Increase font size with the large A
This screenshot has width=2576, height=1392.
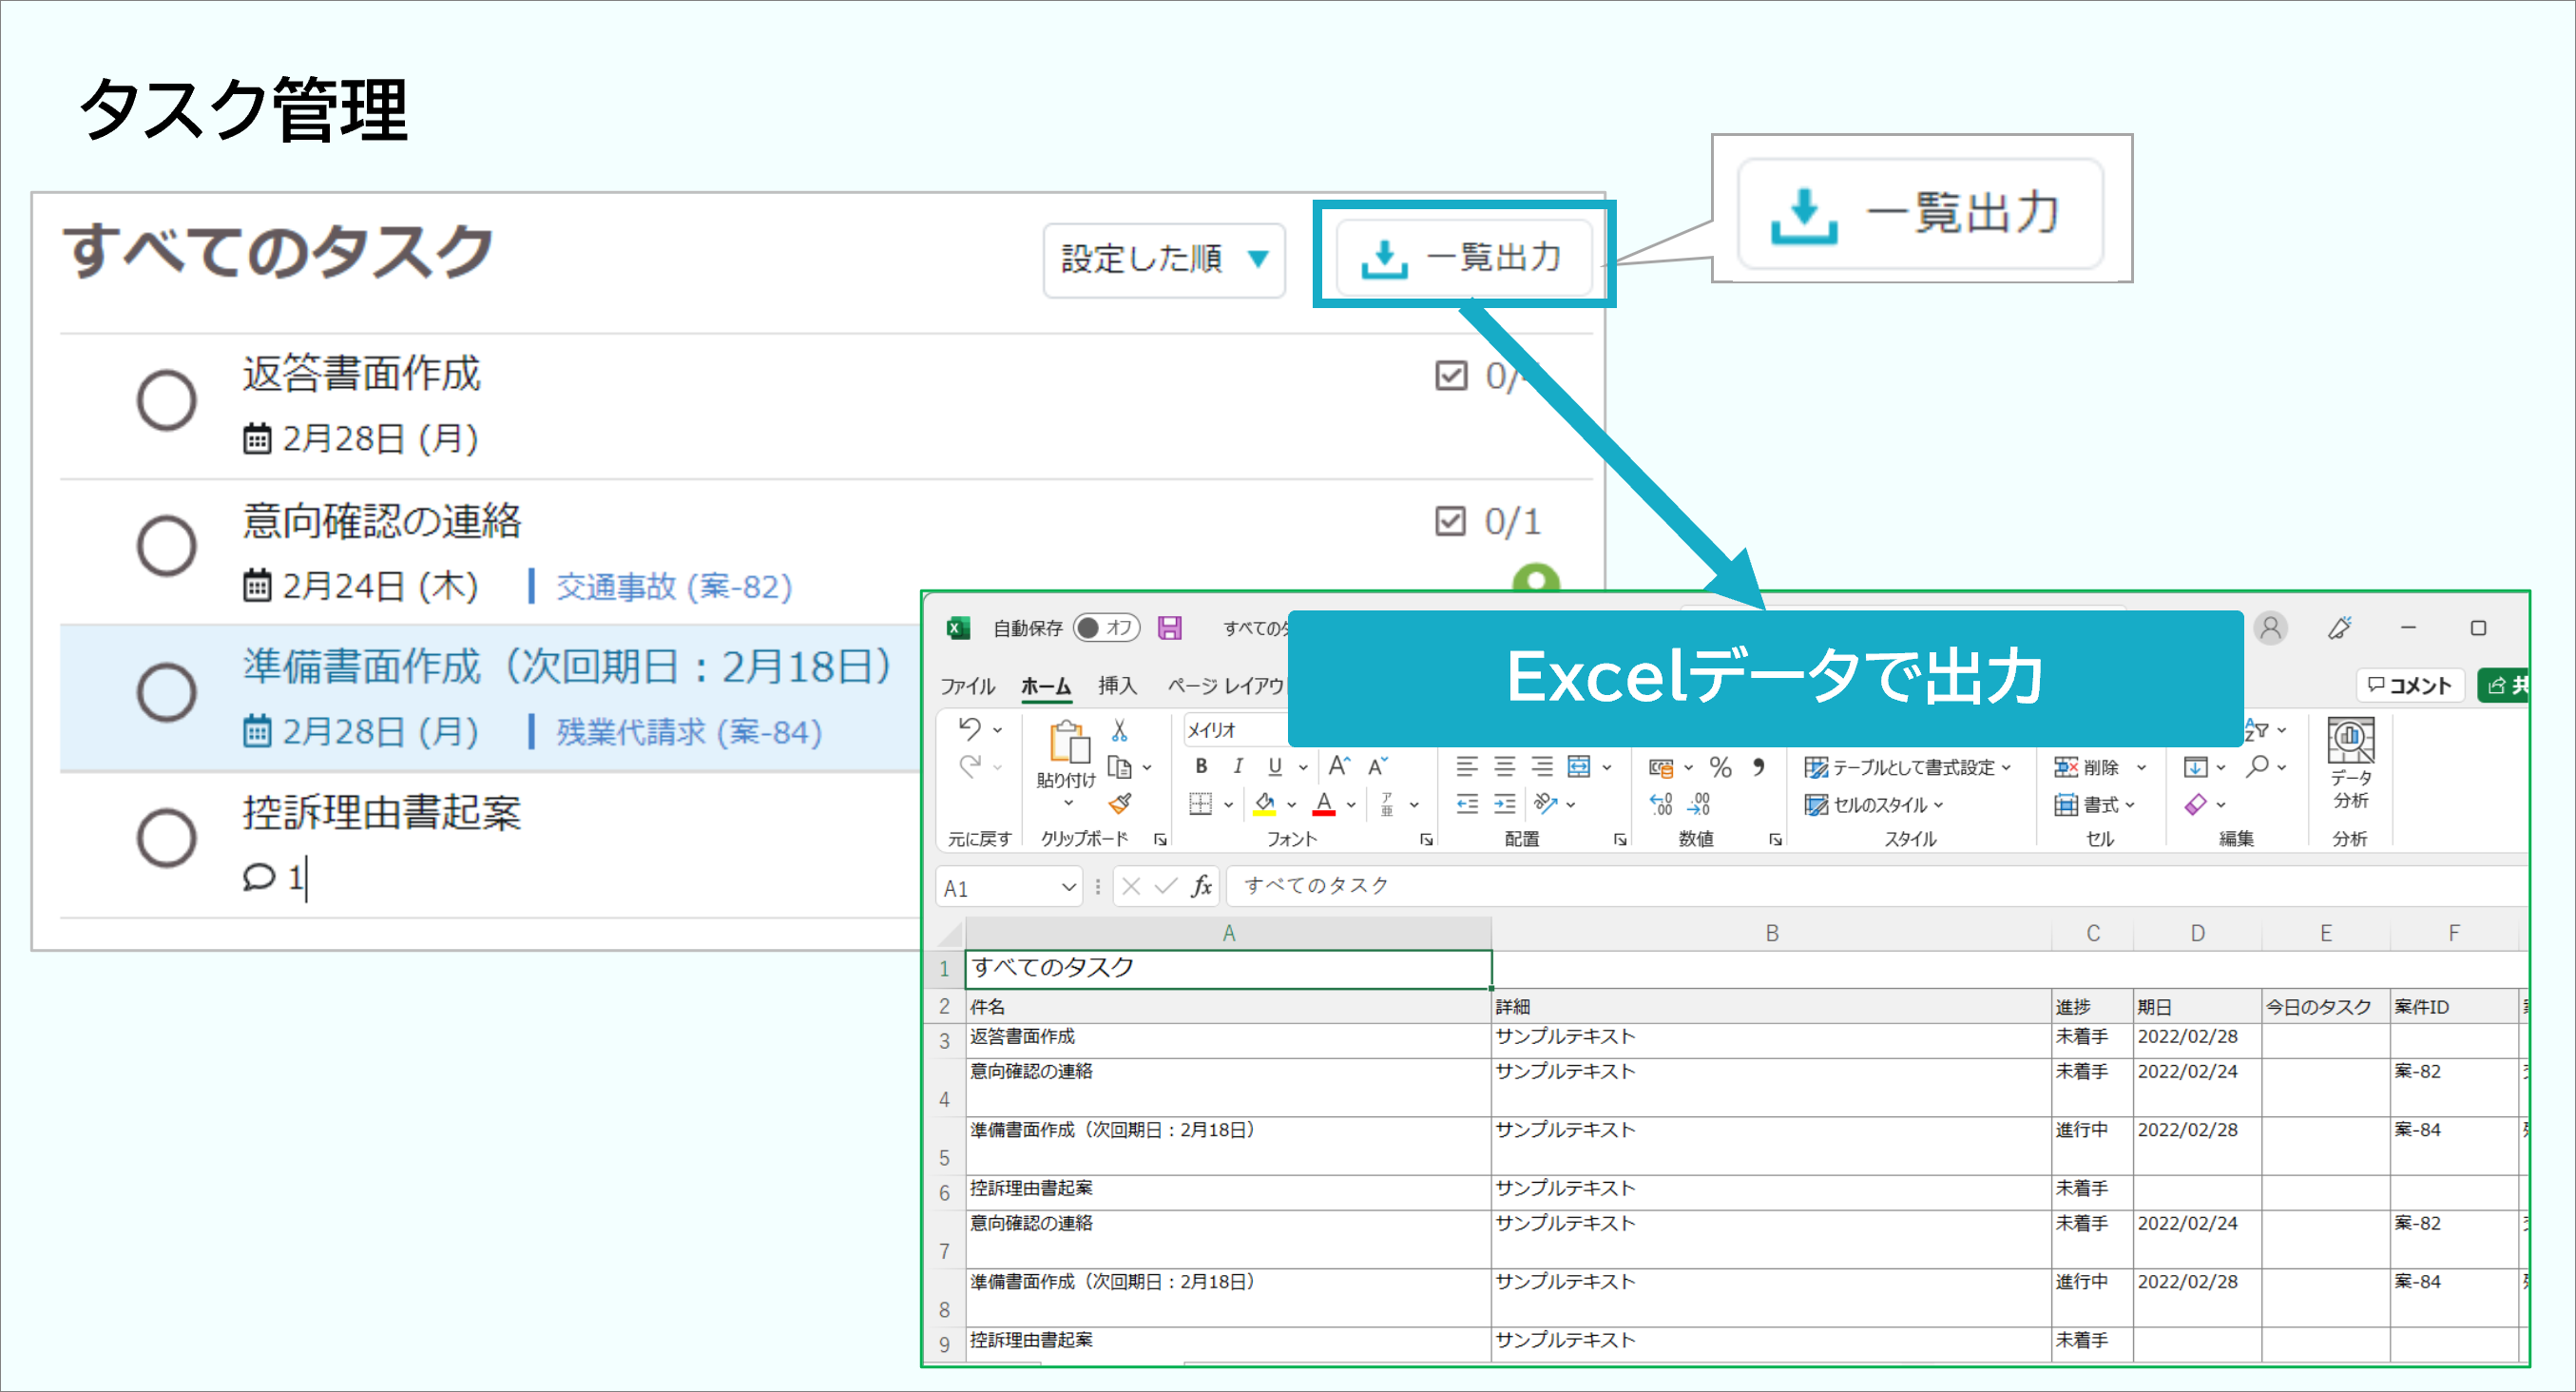[x=1339, y=766]
